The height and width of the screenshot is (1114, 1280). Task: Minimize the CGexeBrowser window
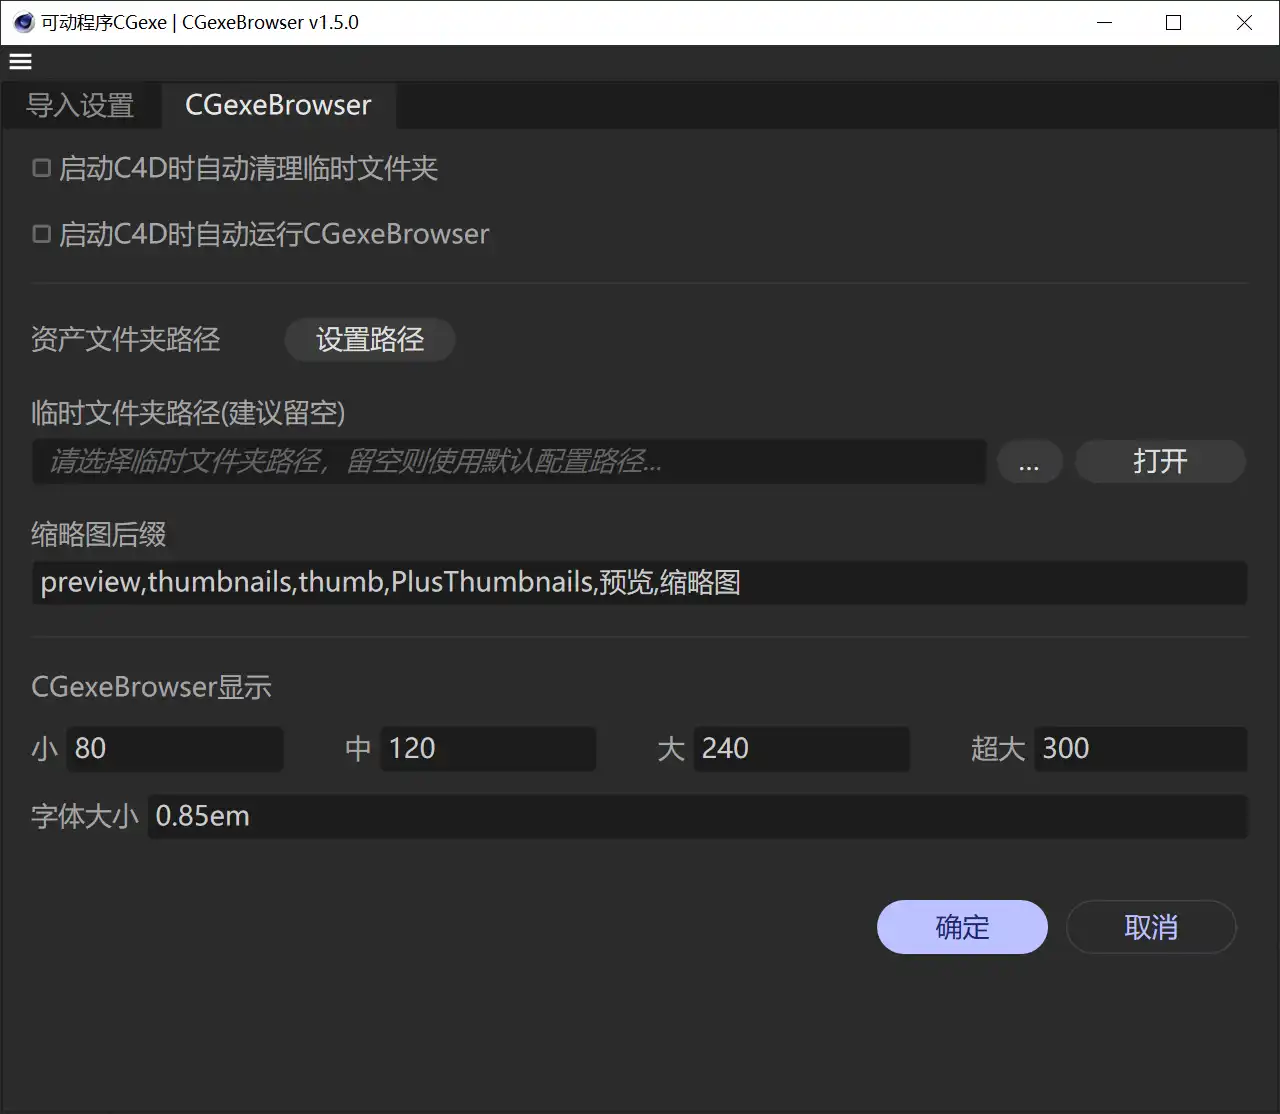coord(1104,22)
